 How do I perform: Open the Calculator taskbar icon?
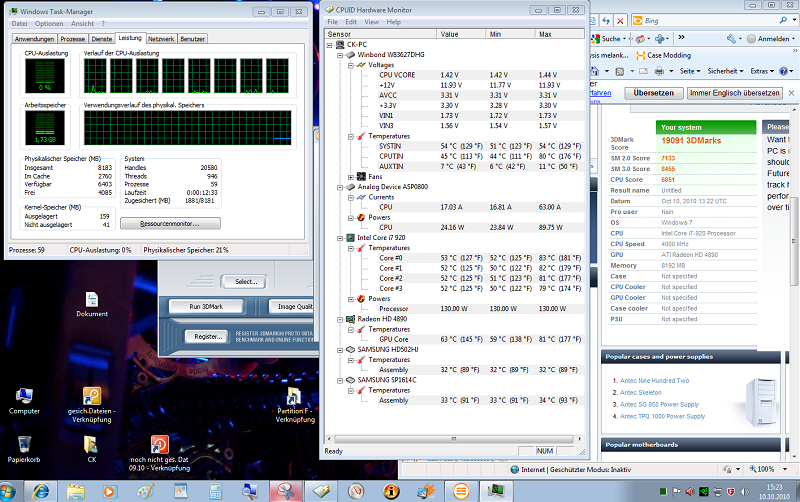point(216,492)
